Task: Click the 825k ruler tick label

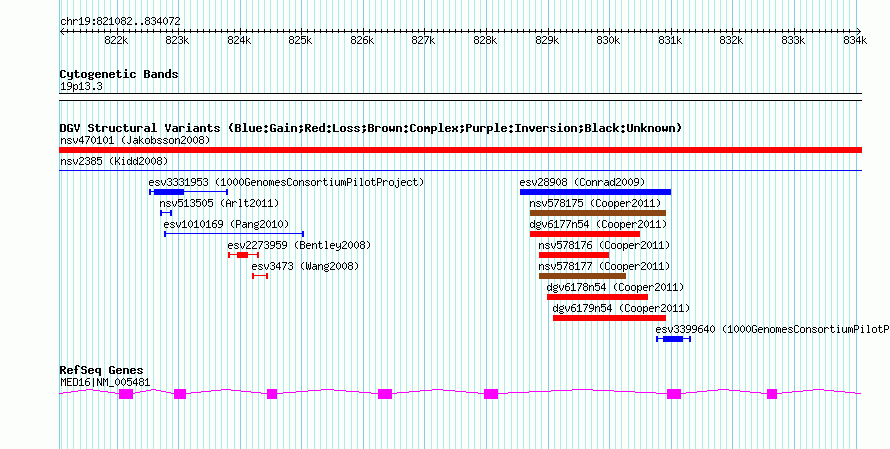Action: [x=300, y=41]
